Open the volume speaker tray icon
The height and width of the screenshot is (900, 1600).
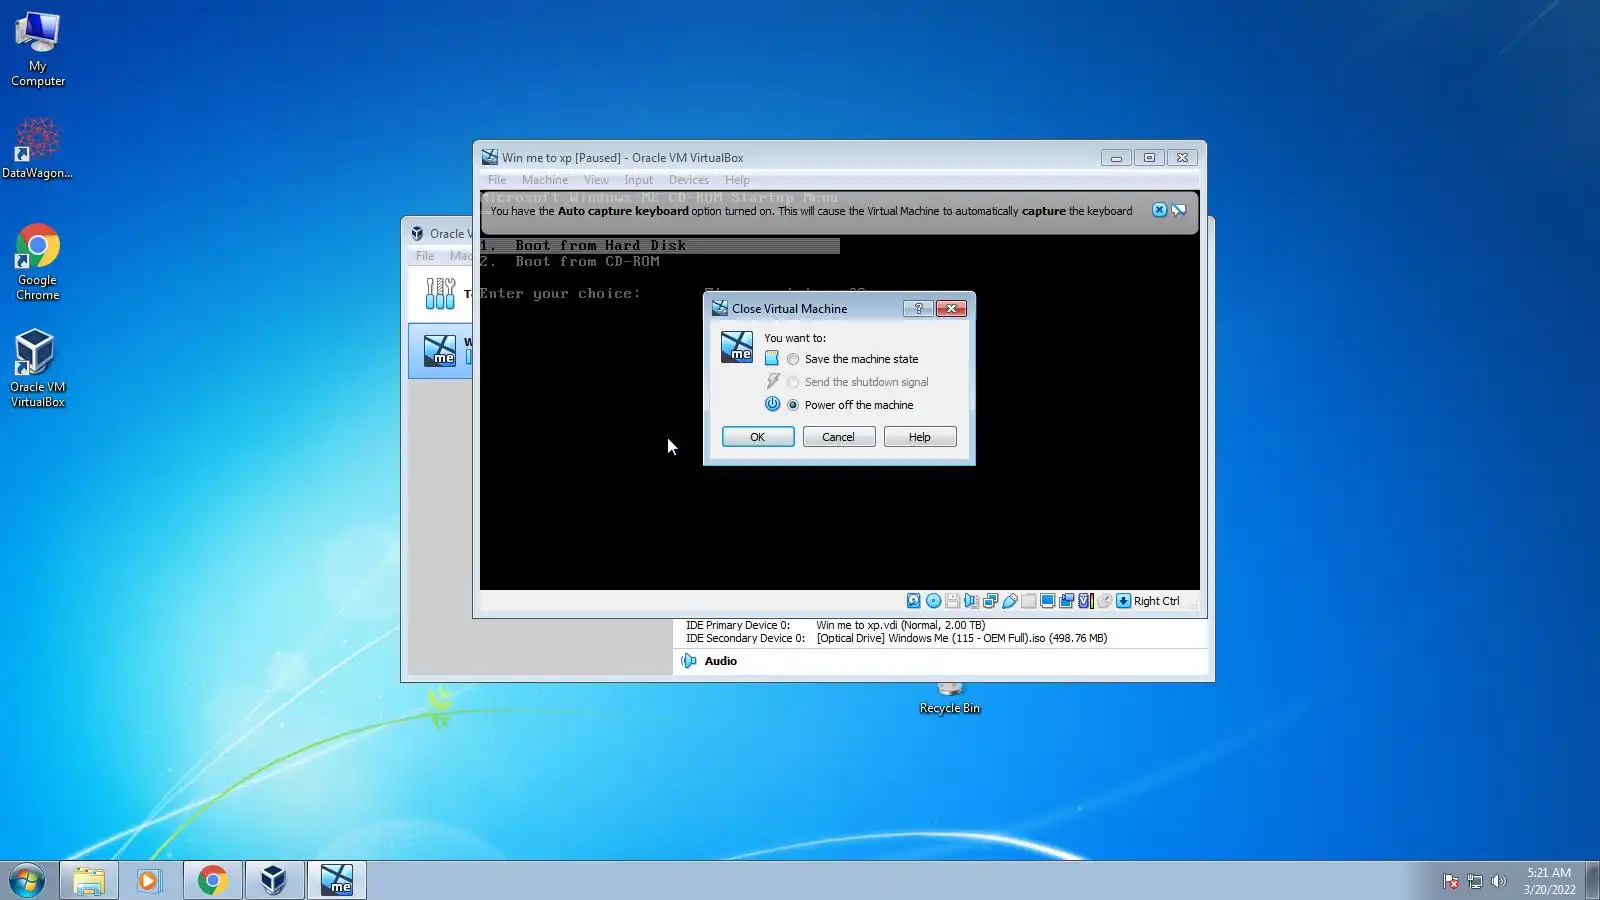1498,881
